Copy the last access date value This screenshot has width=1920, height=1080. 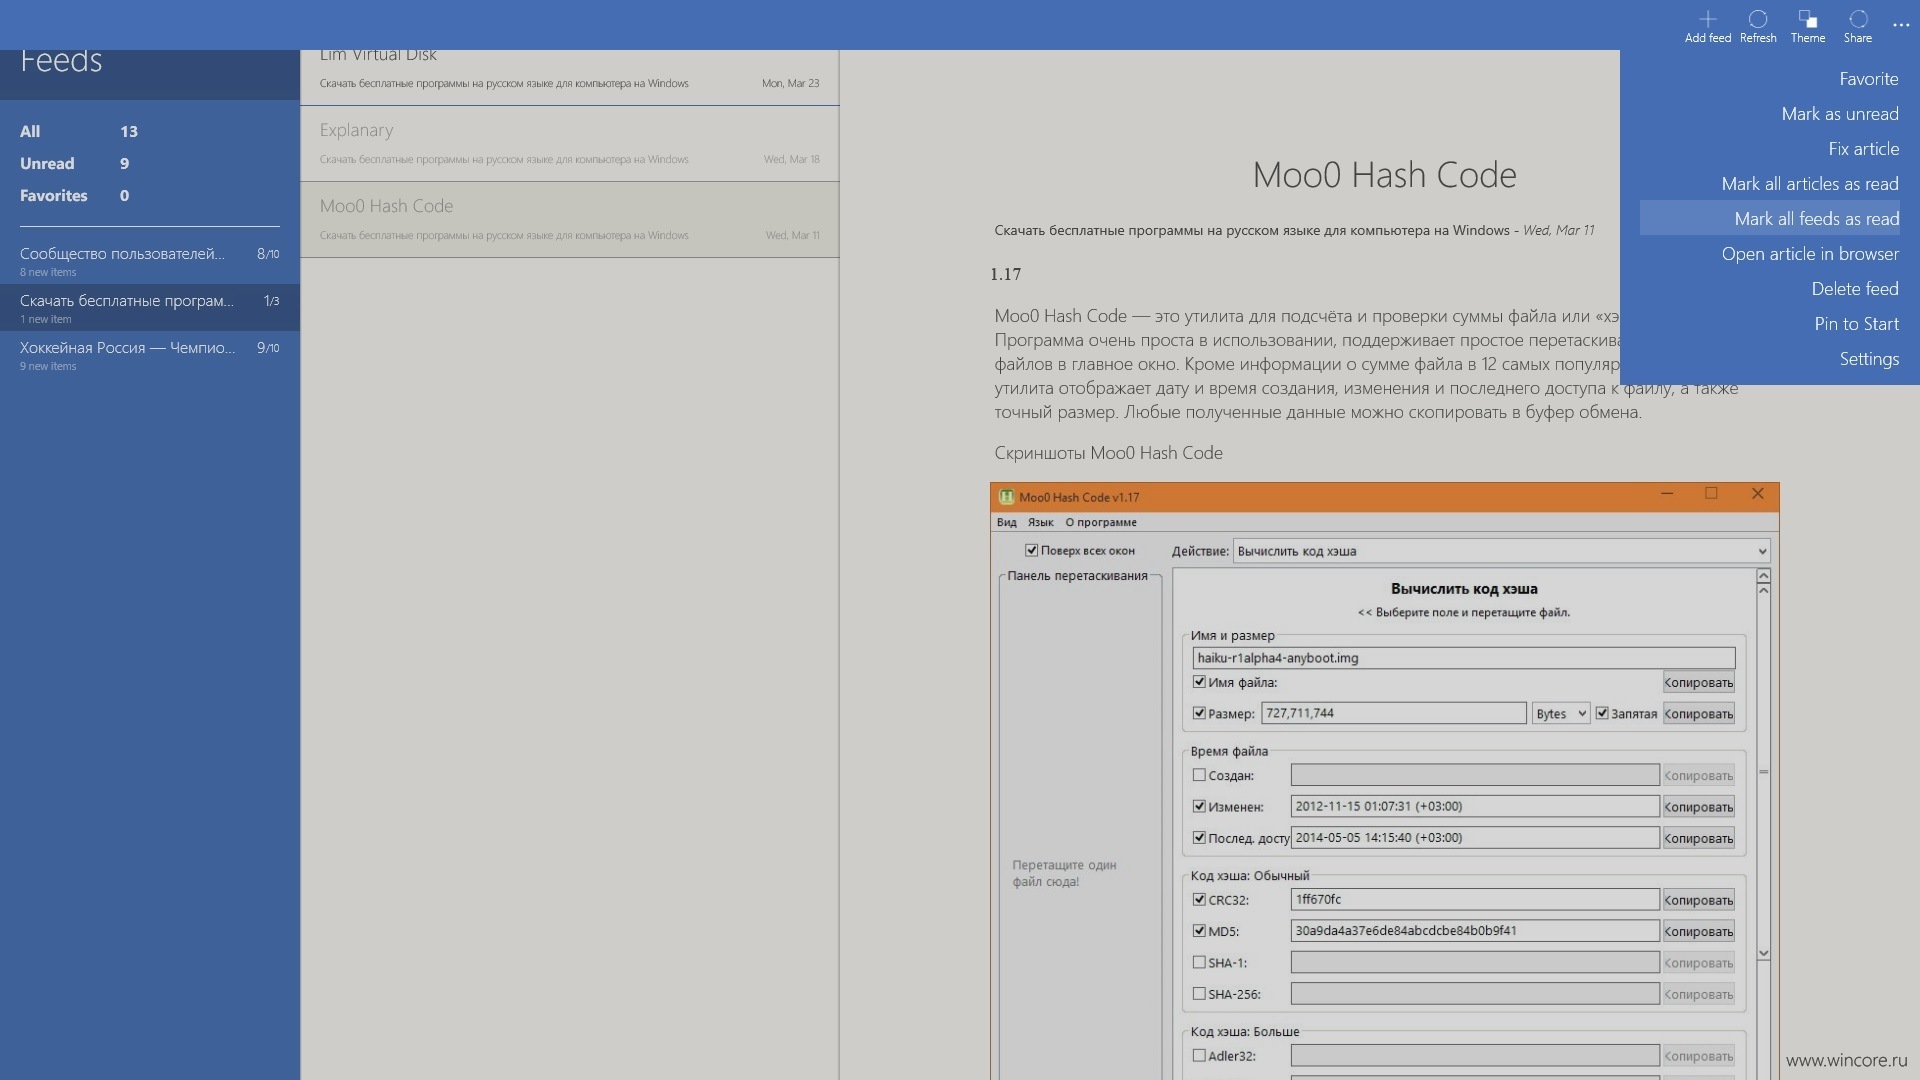[x=1698, y=837]
